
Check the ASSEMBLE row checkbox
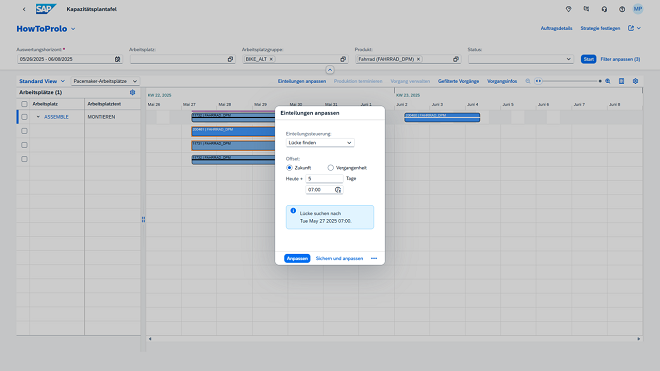[x=24, y=117]
